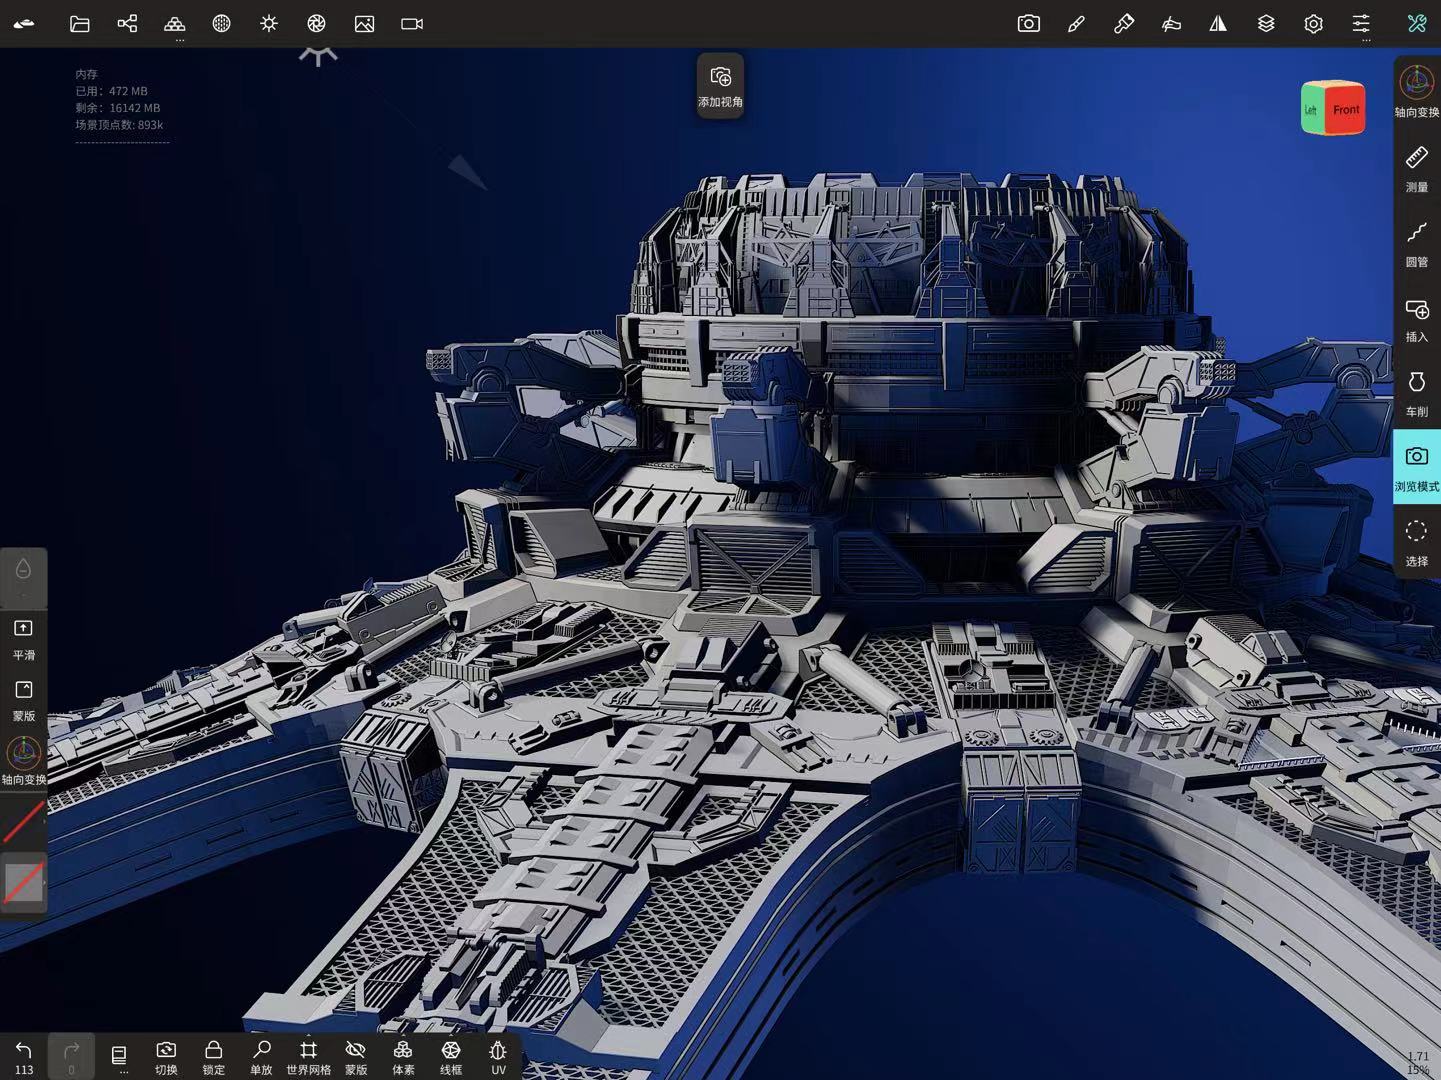Toggle 世界网格 world grid display
The height and width of the screenshot is (1080, 1441).
coord(308,1055)
